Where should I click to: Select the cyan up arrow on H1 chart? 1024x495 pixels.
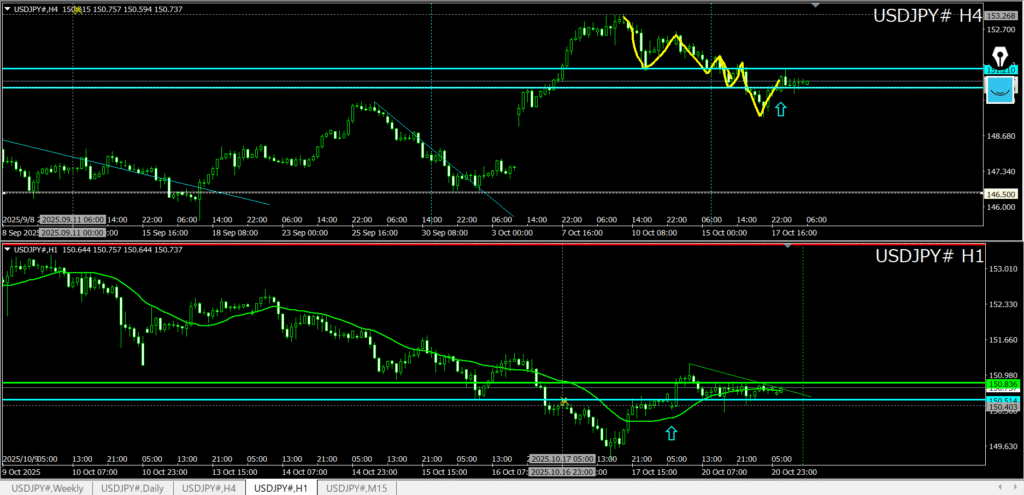tap(671, 432)
